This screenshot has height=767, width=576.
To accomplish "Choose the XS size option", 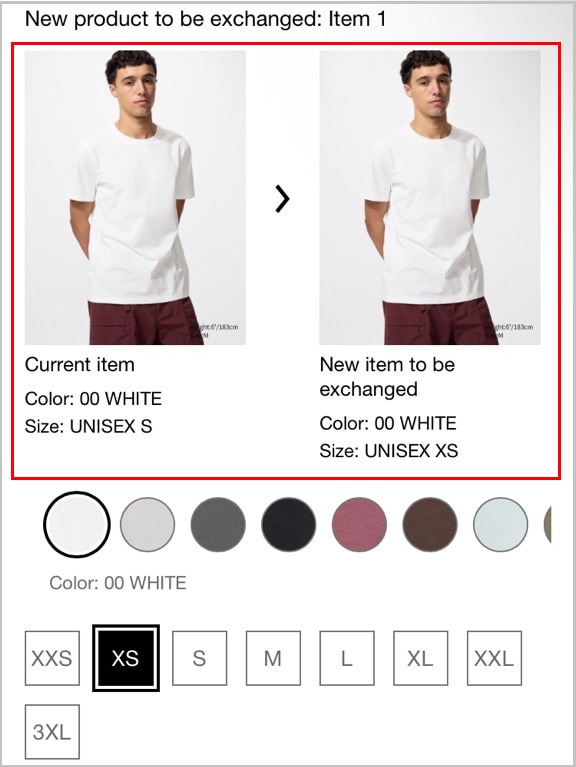I will click(x=126, y=658).
